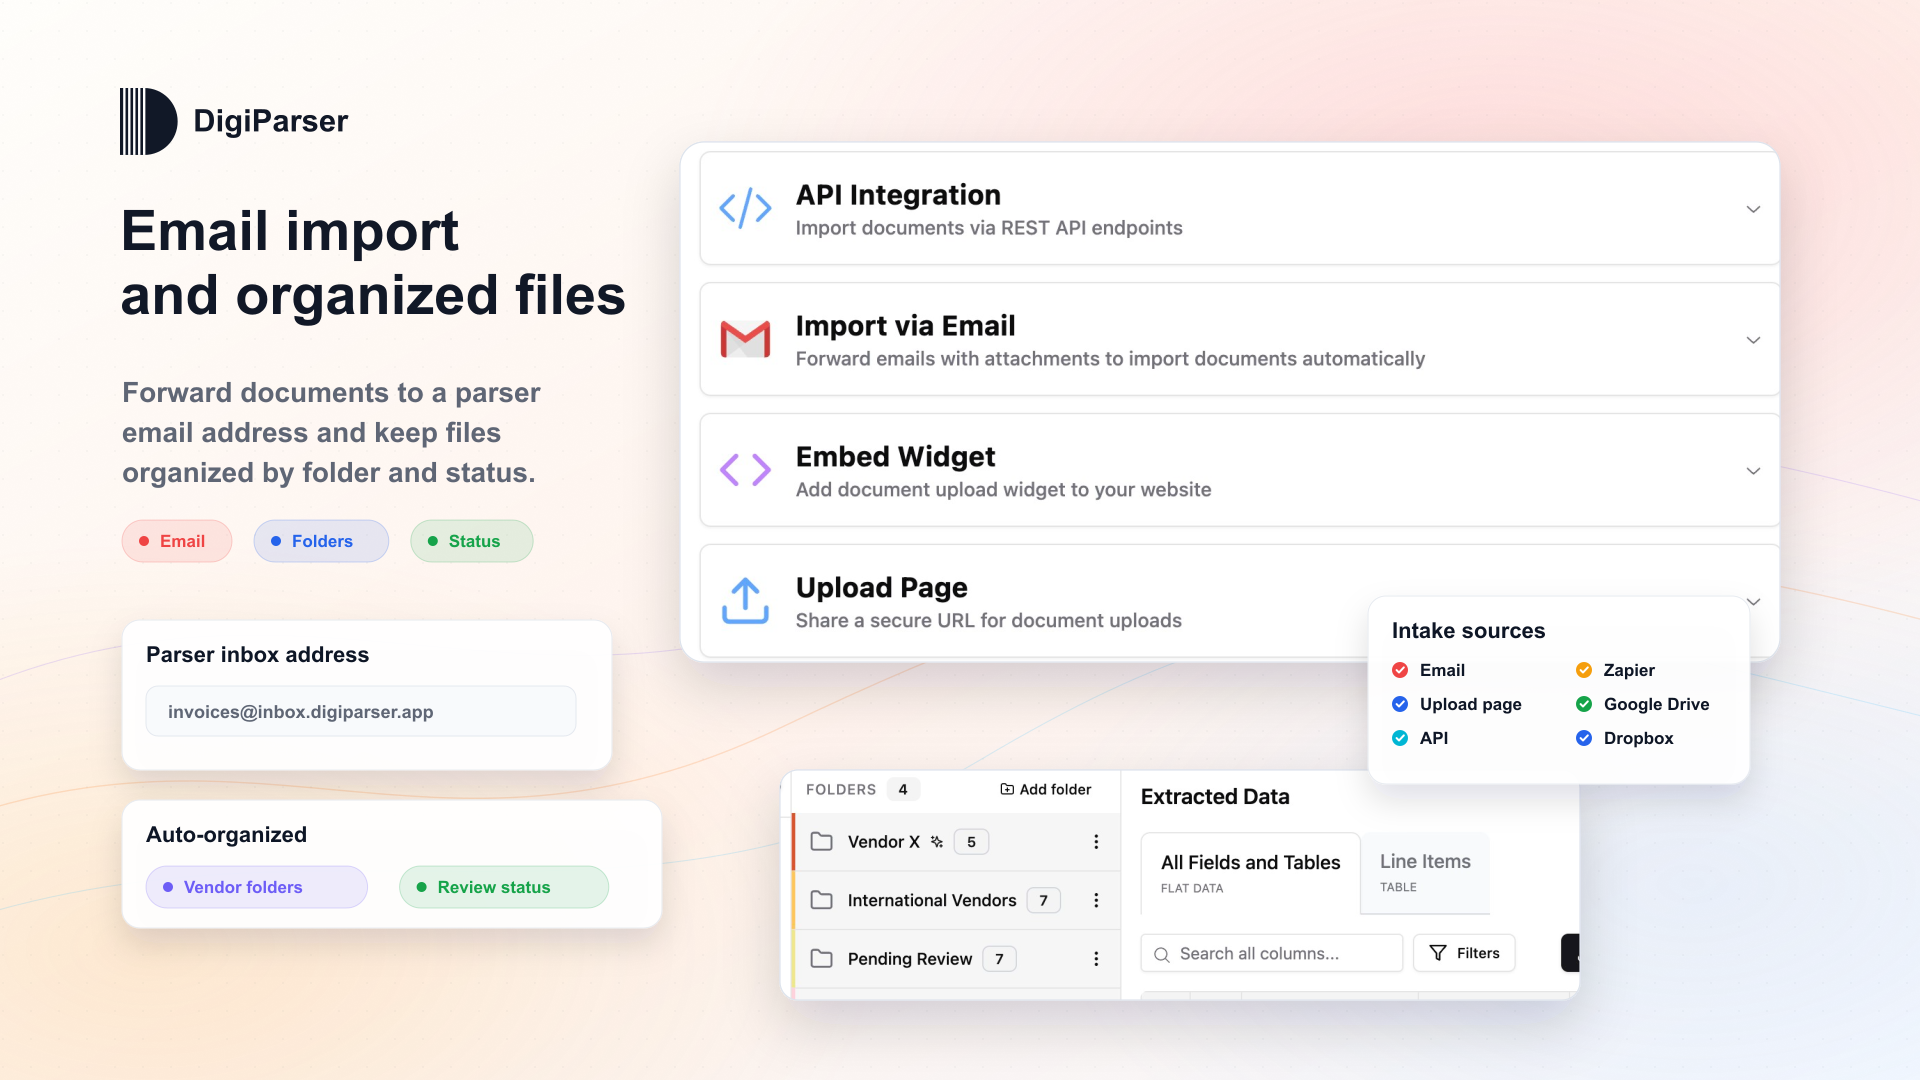The width and height of the screenshot is (1920, 1080).
Task: Open Pending Review three-dot menu
Action: pos(1096,959)
